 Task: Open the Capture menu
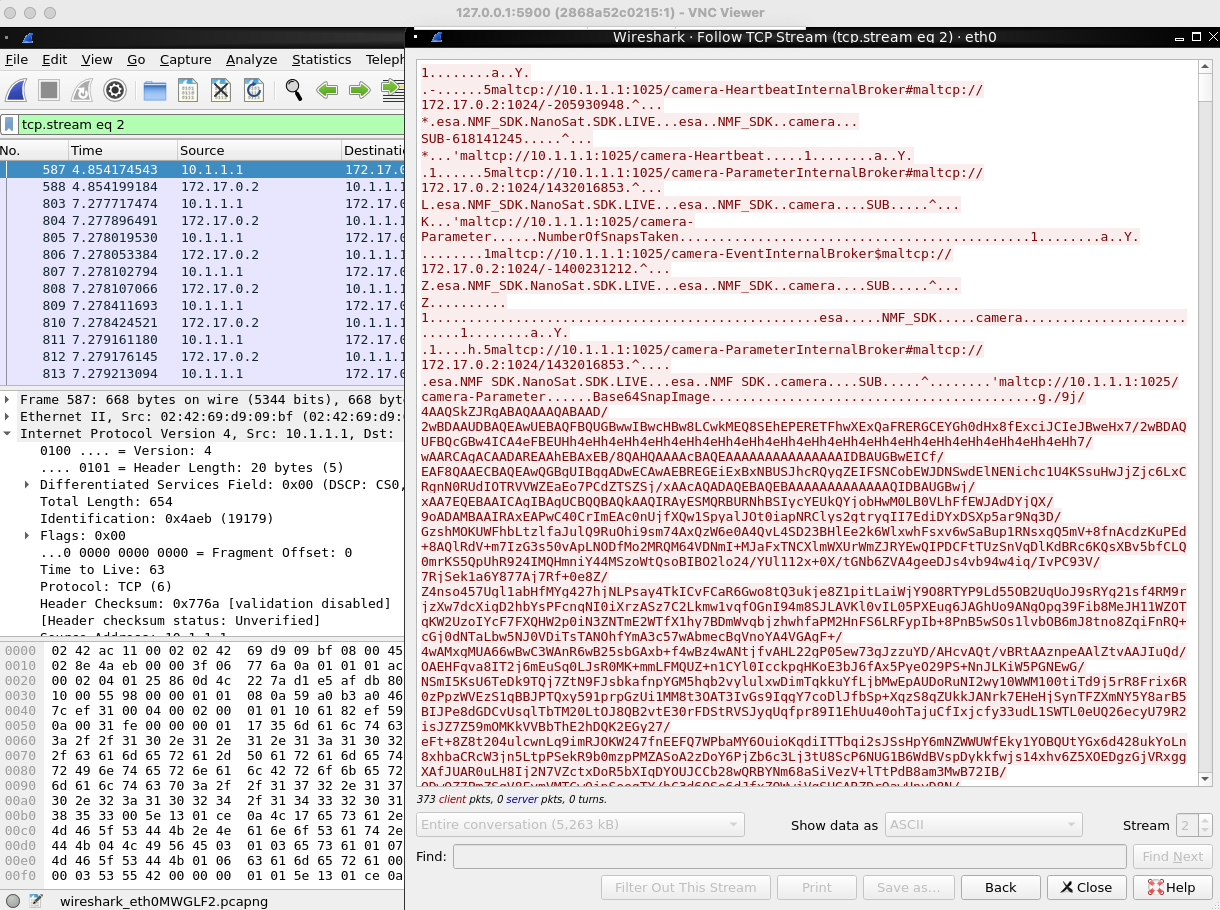click(x=186, y=60)
